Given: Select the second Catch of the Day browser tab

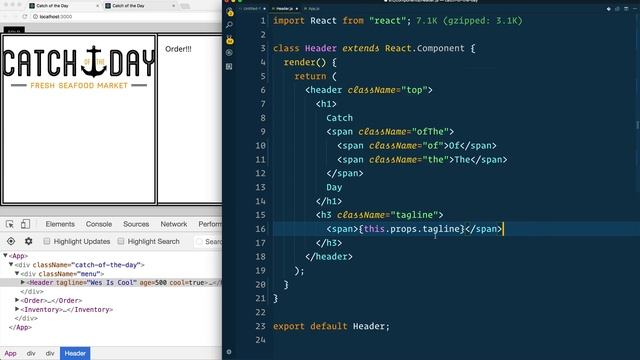Looking at the screenshot, I should point(139,6).
